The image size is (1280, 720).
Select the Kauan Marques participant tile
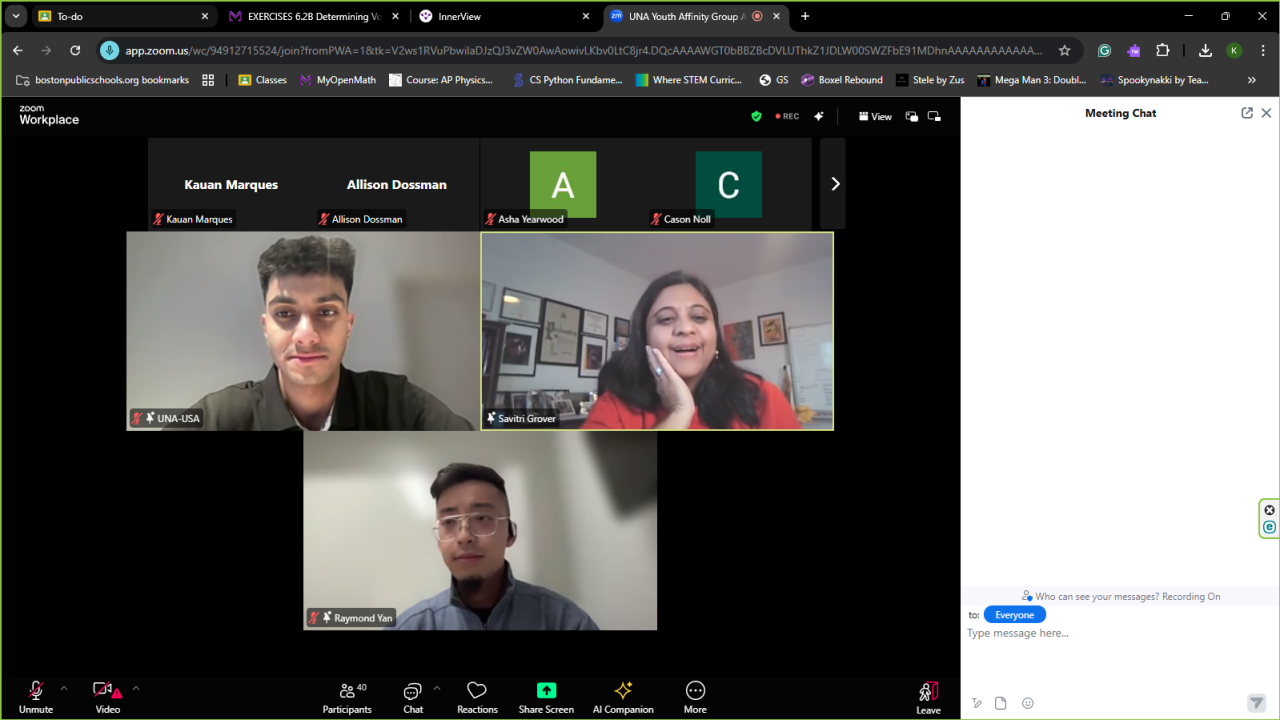pyautogui.click(x=231, y=184)
